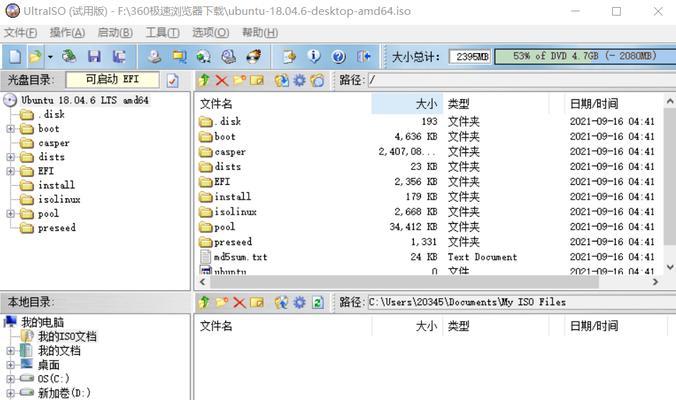Click the Save As double-floppy icon
Image resolution: width=676 pixels, height=400 pixels.
coord(119,56)
